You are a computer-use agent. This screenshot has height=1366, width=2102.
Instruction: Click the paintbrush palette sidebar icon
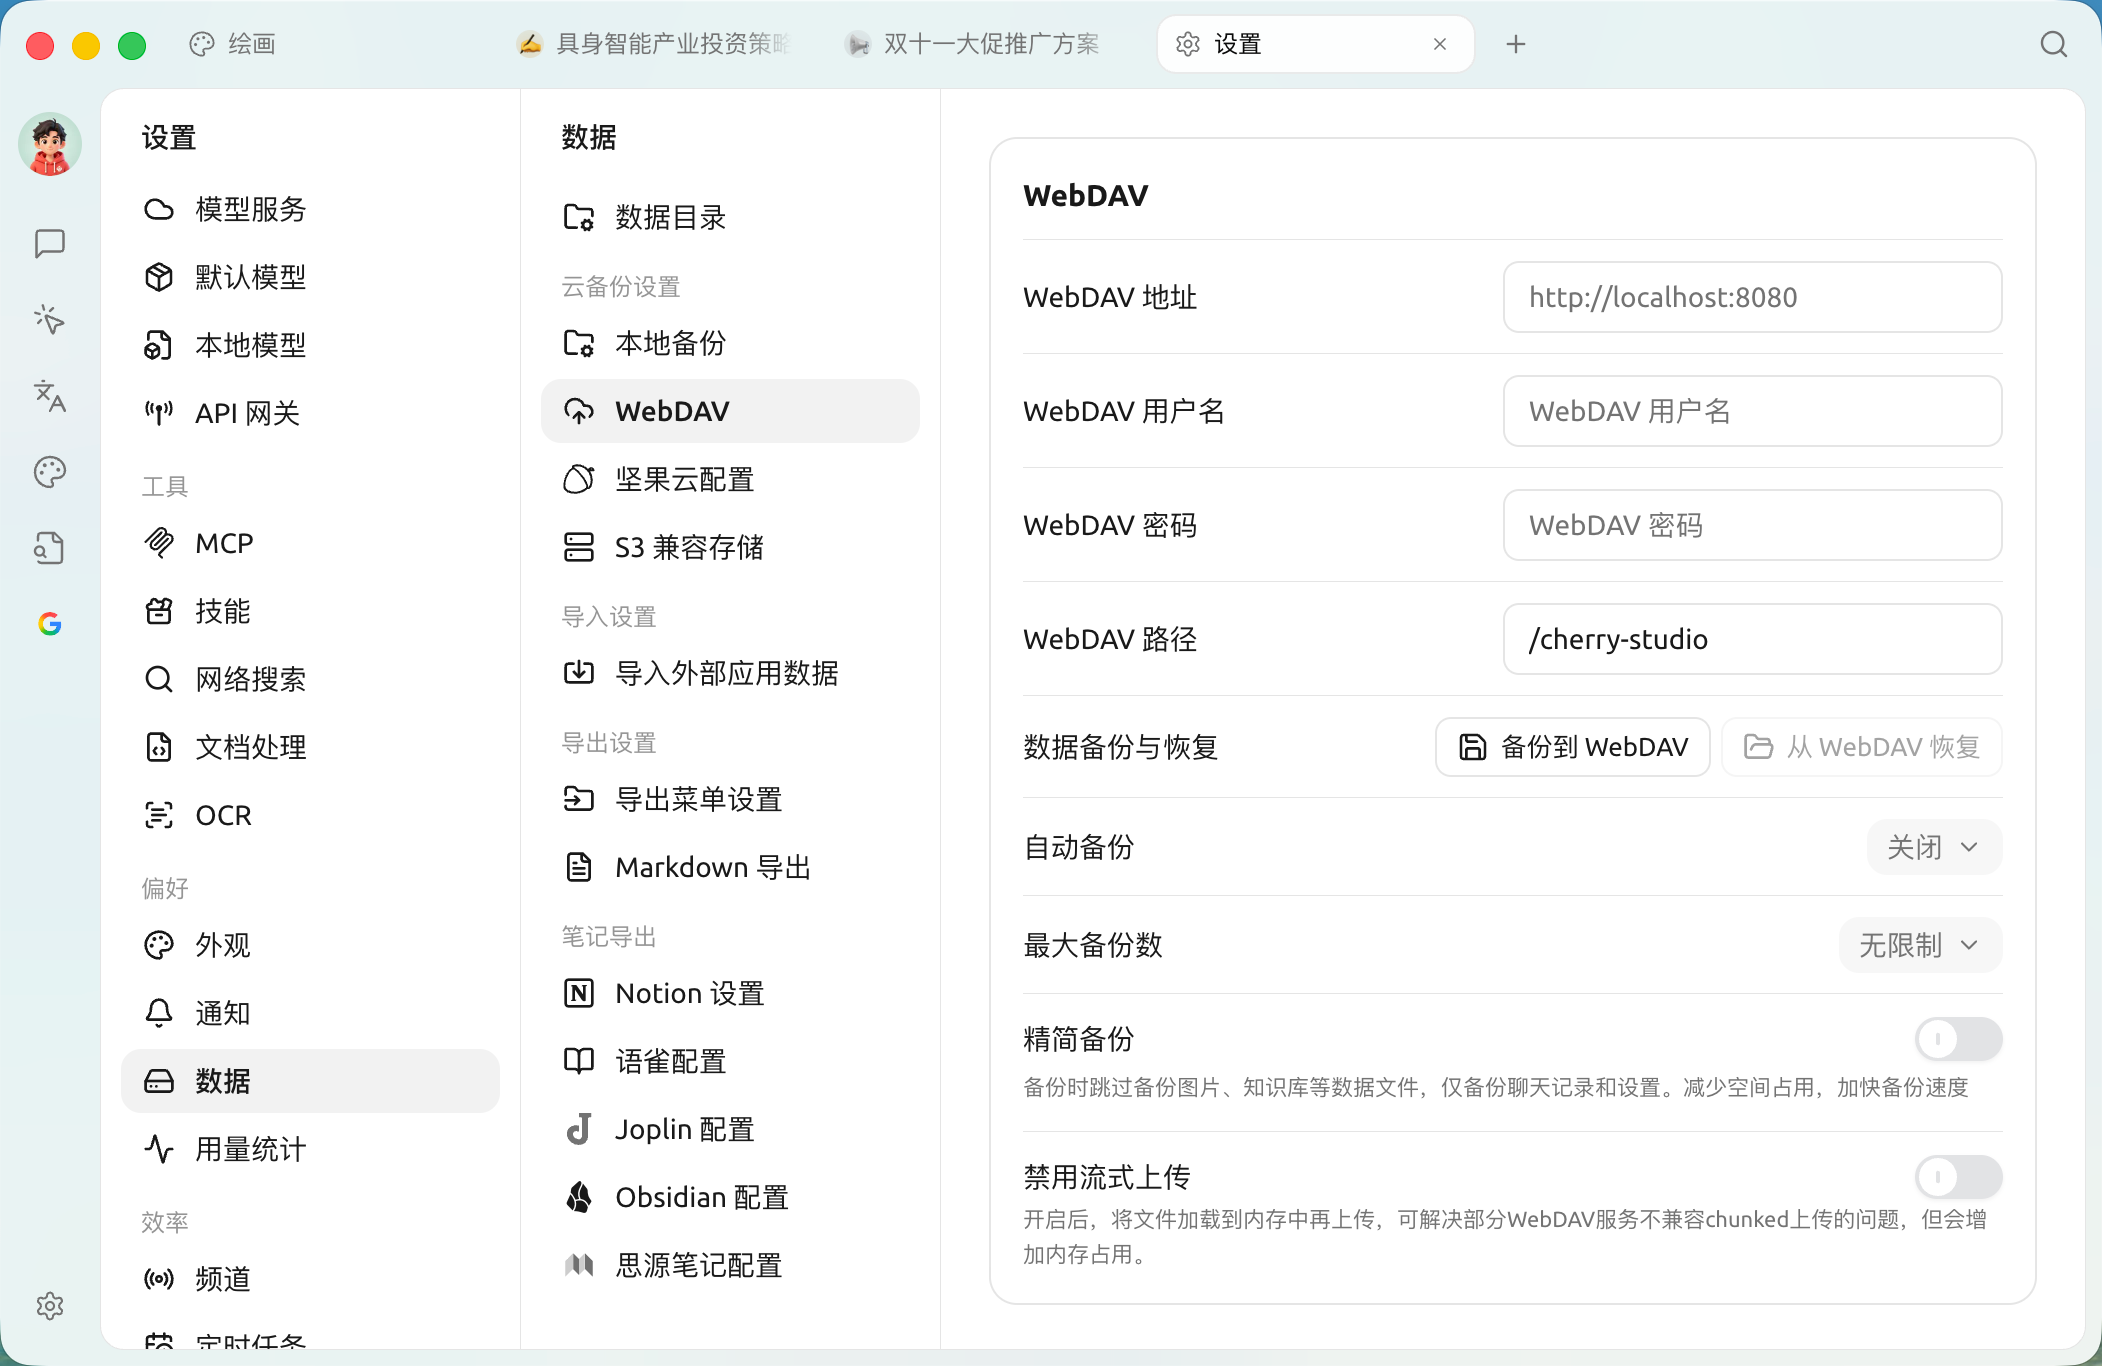click(50, 472)
